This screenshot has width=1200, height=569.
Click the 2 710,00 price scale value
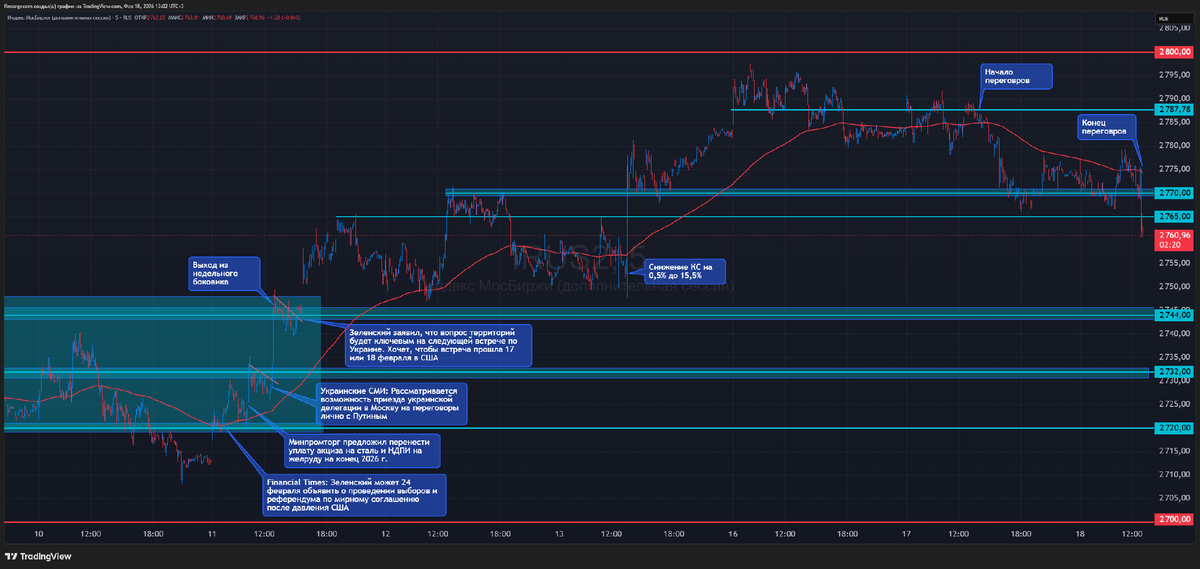pos(1175,474)
